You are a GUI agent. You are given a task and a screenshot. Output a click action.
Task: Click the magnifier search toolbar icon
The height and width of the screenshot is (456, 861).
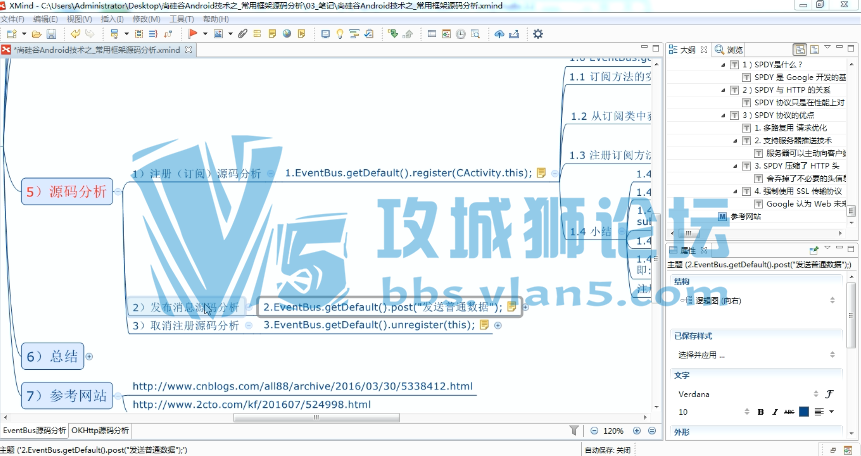(x=476, y=34)
